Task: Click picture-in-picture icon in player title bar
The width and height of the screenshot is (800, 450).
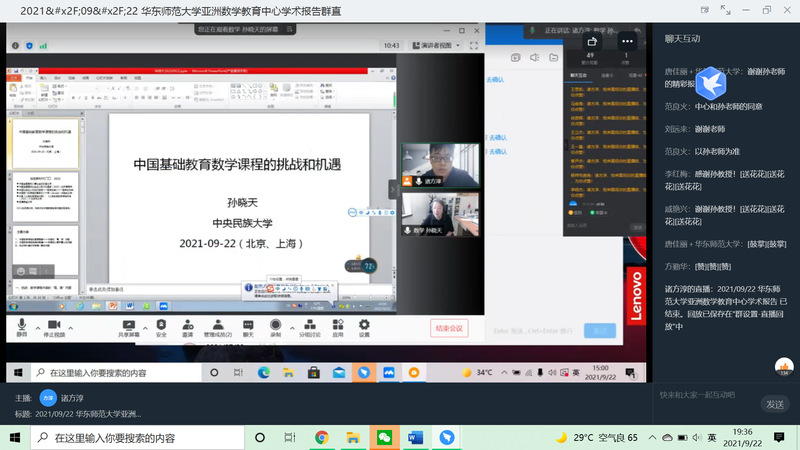Action: 705,10
